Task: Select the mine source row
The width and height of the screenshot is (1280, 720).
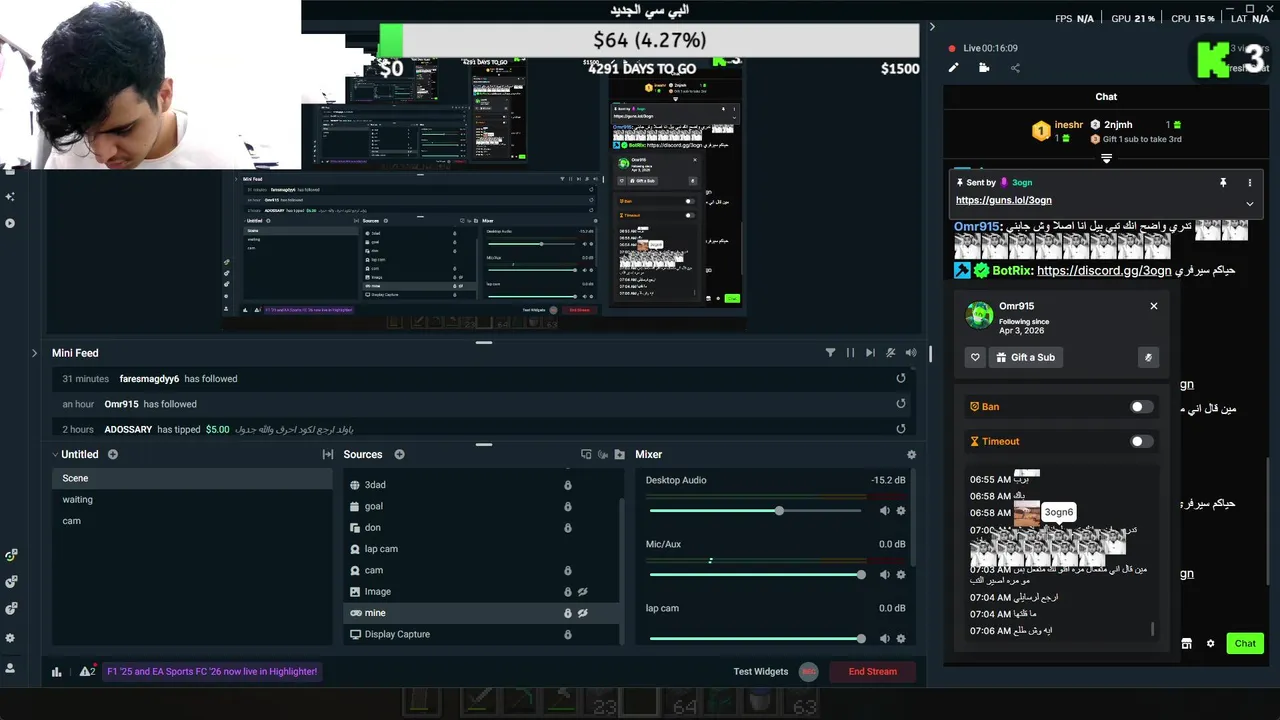Action: 481,613
